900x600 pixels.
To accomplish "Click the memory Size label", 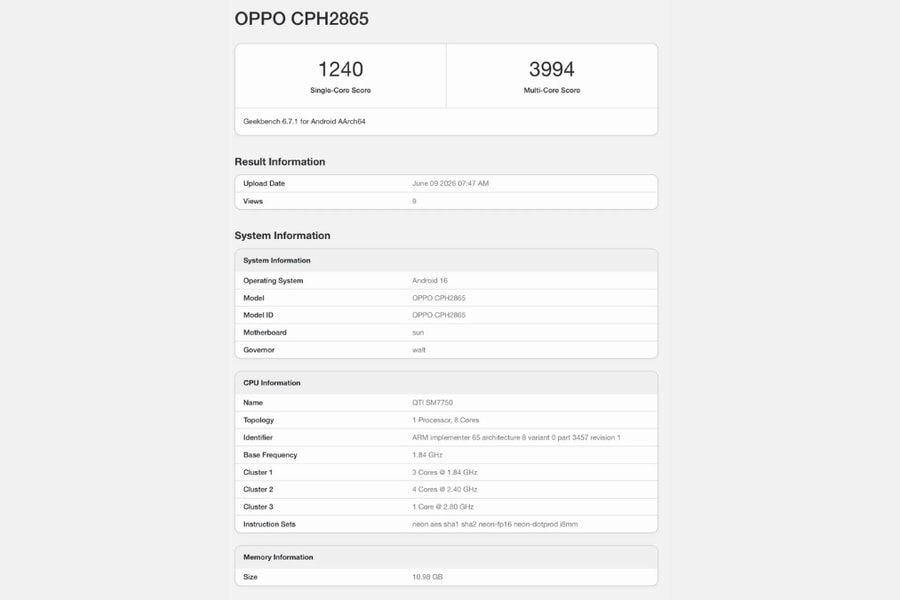I will pyautogui.click(x=250, y=577).
